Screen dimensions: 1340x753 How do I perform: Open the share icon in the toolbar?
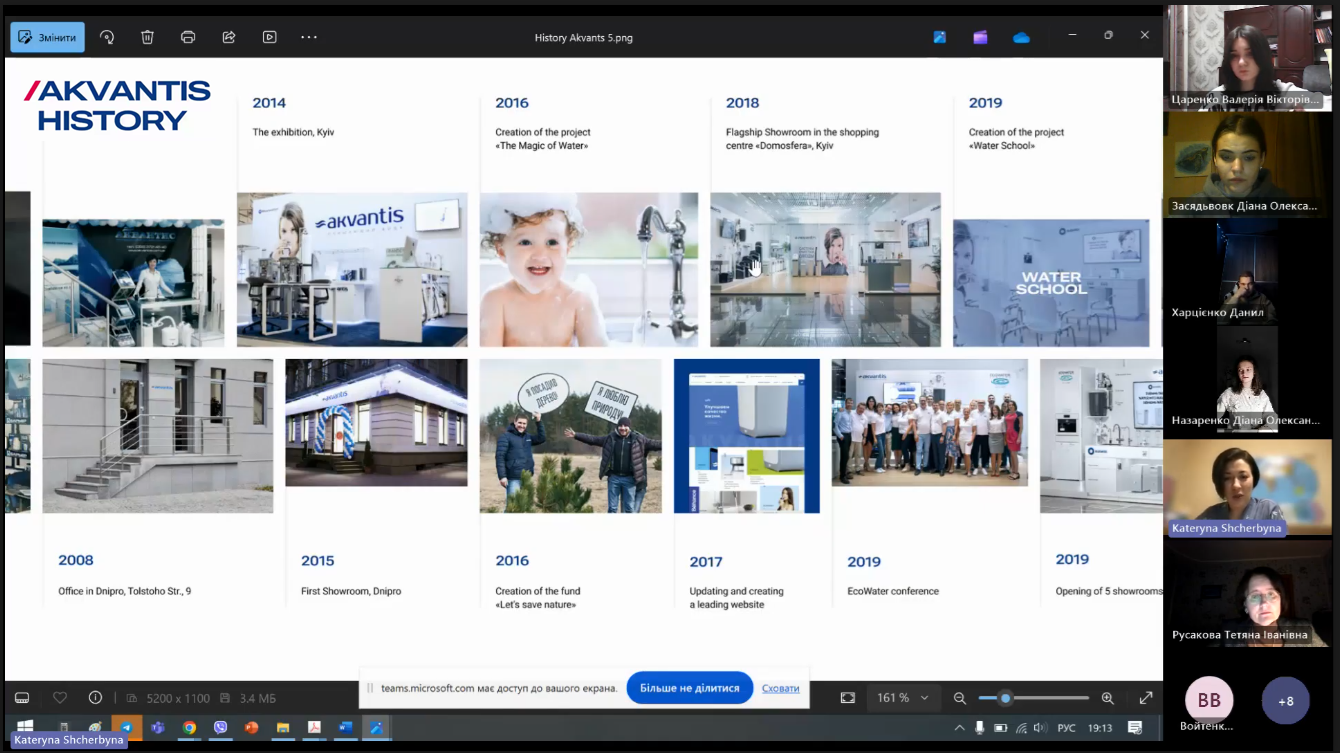coord(228,37)
